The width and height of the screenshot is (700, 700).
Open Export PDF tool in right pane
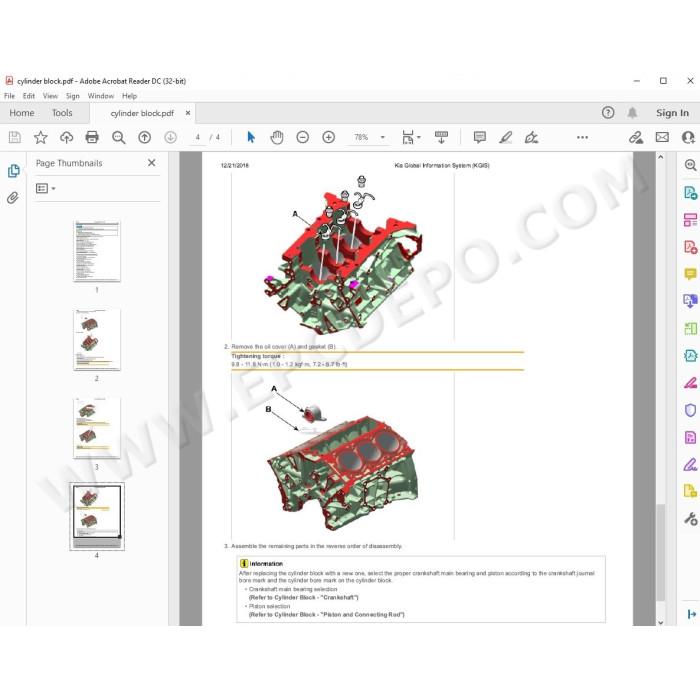click(690, 193)
